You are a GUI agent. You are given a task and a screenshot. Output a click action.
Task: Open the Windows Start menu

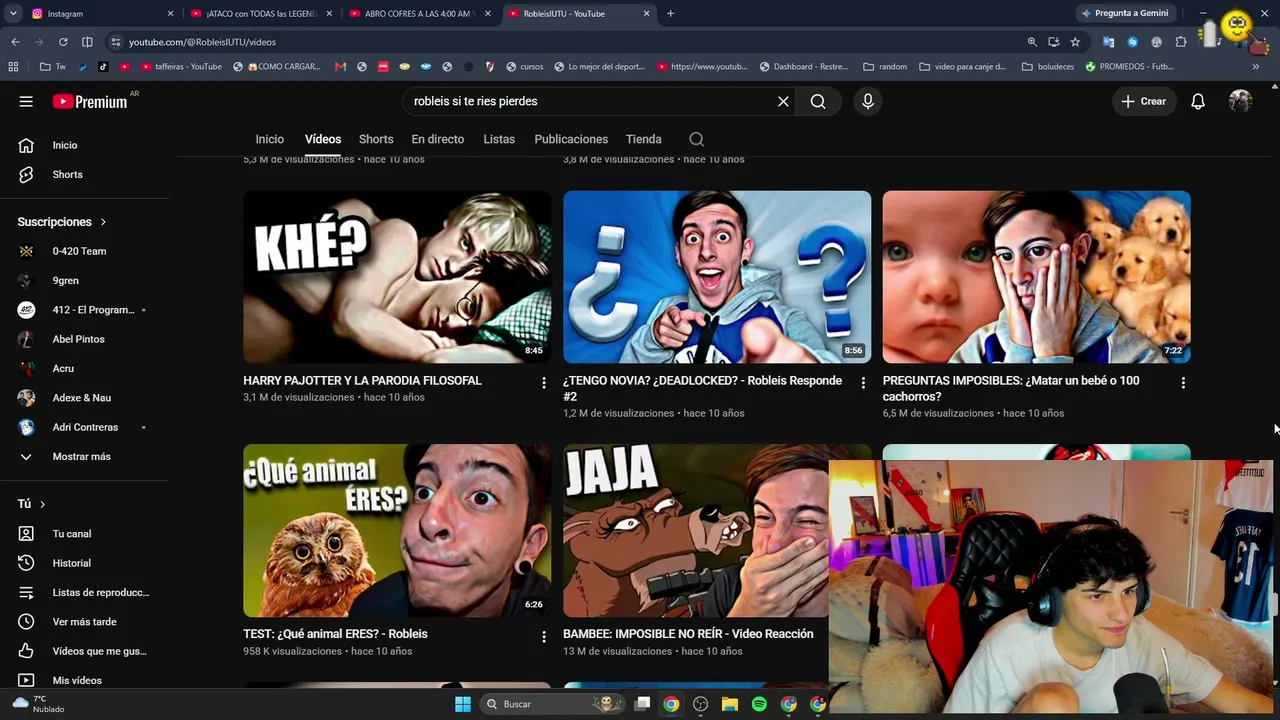tap(462, 704)
